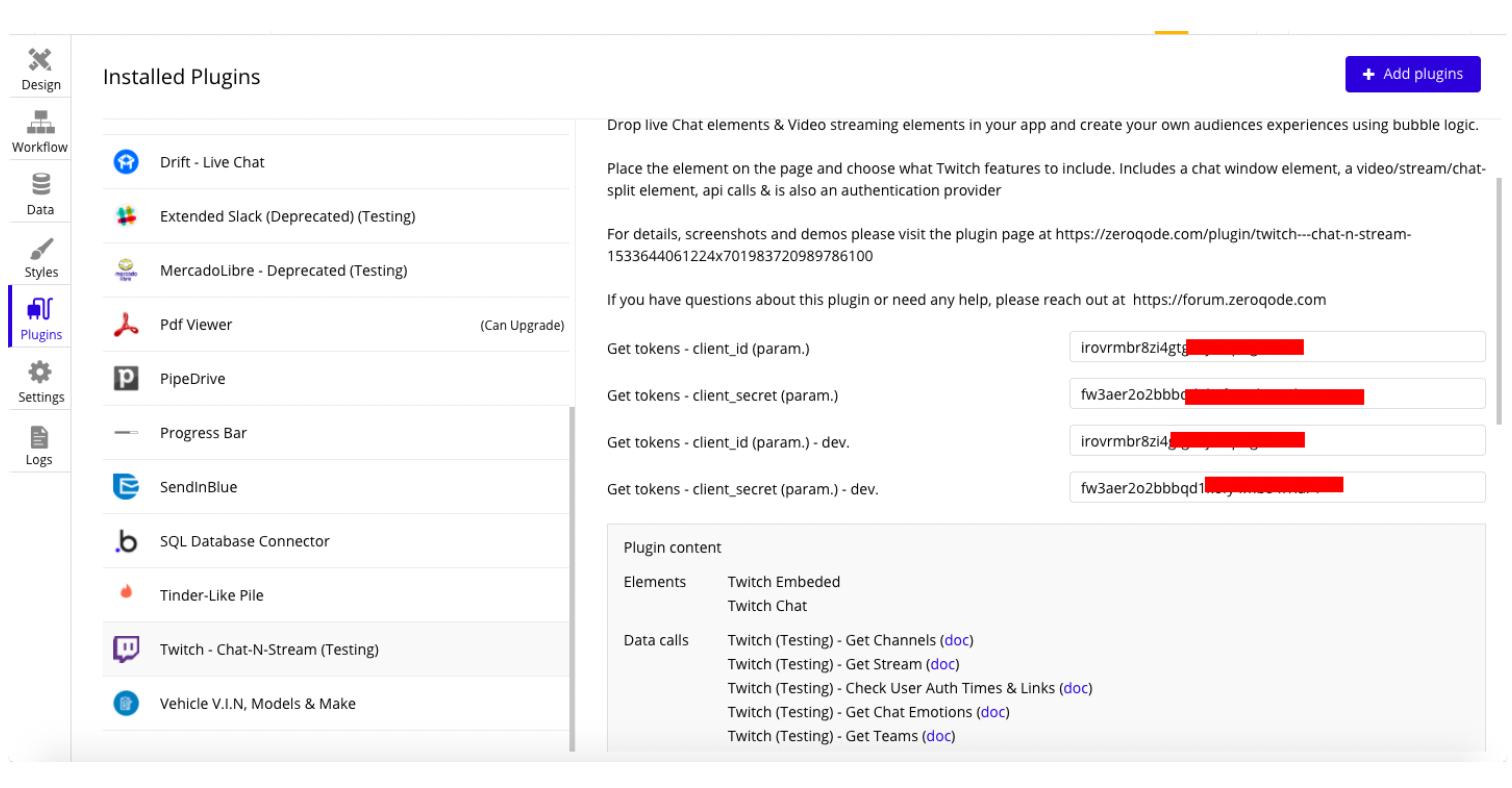This screenshot has width=1512, height=788.
Task: Click the Pdf Viewer plugin icon
Action: (126, 325)
